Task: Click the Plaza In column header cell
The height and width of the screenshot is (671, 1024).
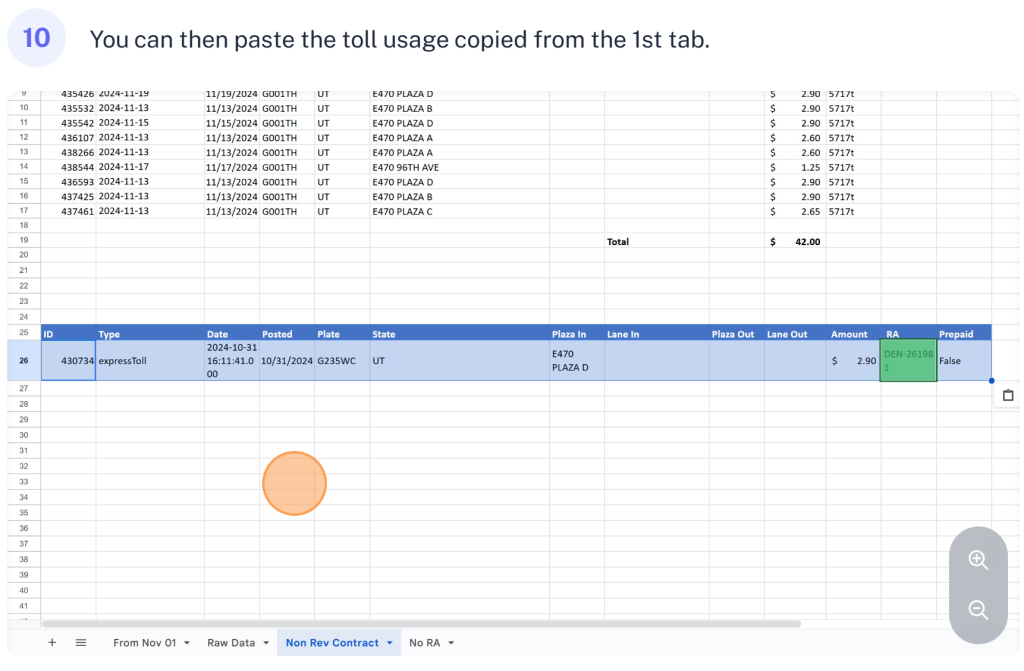Action: pos(576,334)
